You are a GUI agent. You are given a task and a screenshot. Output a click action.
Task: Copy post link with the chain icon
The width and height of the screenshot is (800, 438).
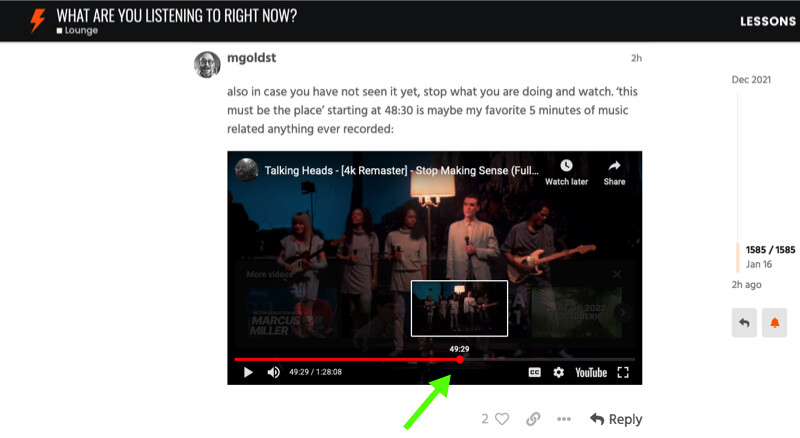[533, 419]
